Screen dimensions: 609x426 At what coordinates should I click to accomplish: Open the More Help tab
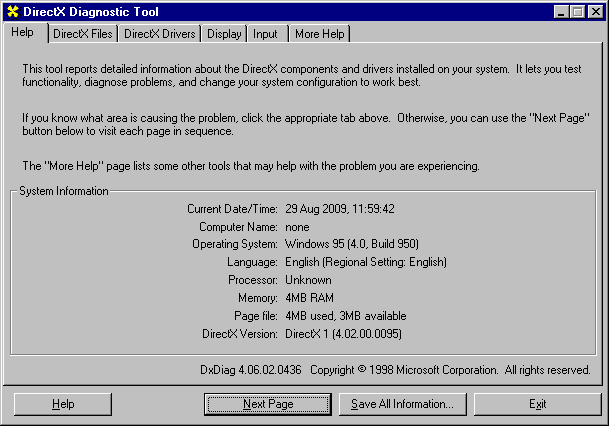(x=319, y=34)
